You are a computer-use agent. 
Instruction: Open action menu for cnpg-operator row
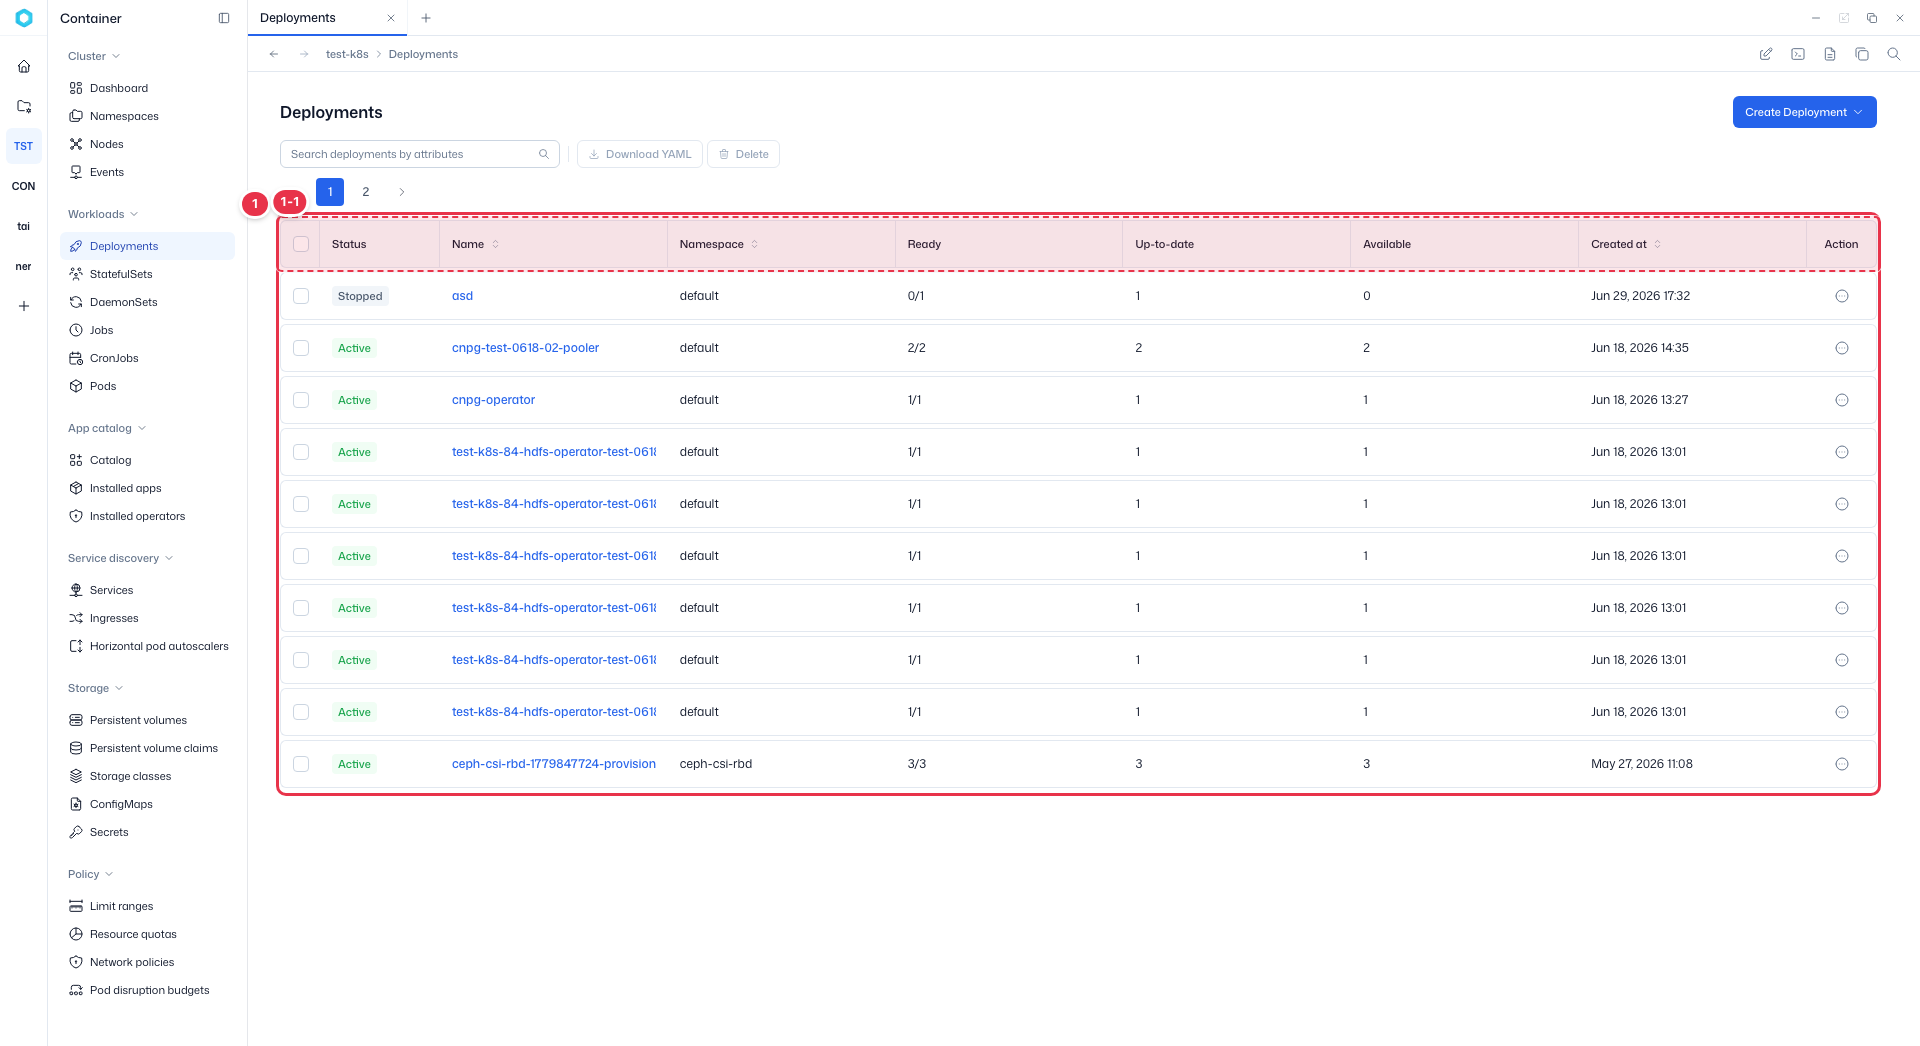point(1841,400)
